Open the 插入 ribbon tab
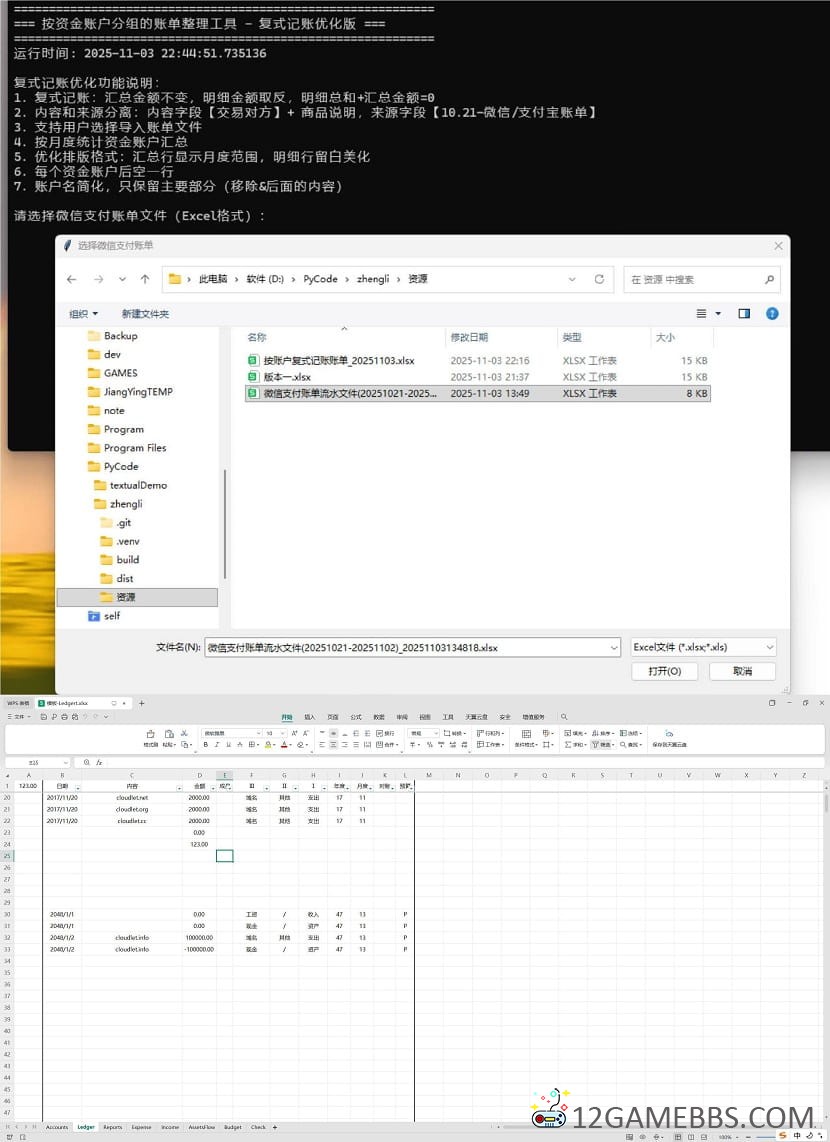The image size is (830, 1142). point(309,717)
